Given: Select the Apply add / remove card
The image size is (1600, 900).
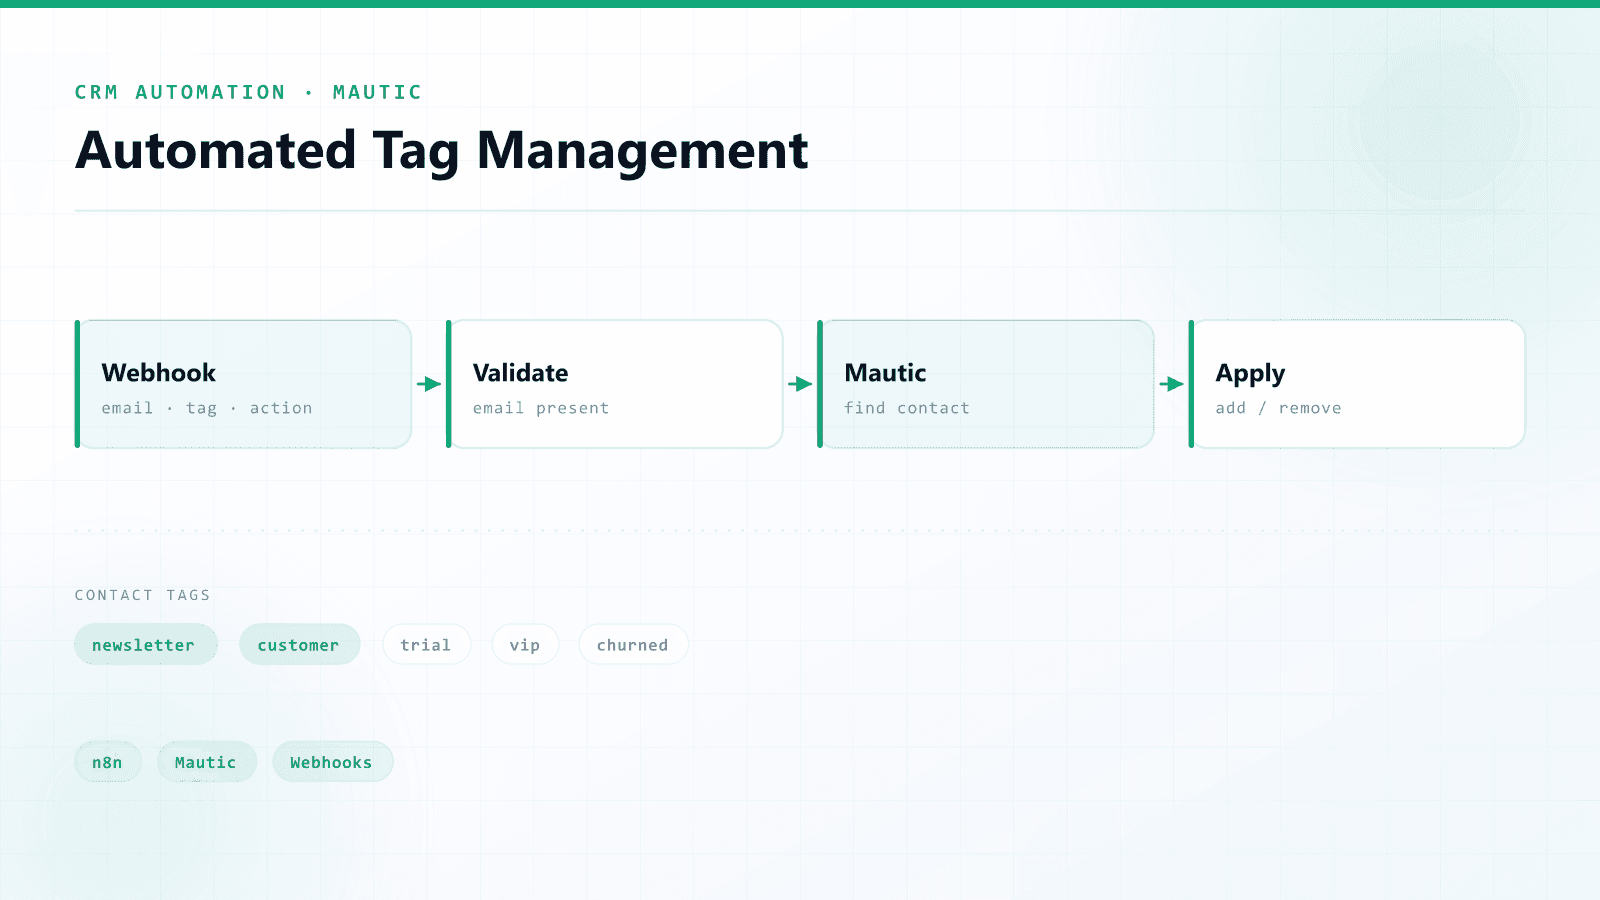Looking at the screenshot, I should pos(1357,384).
